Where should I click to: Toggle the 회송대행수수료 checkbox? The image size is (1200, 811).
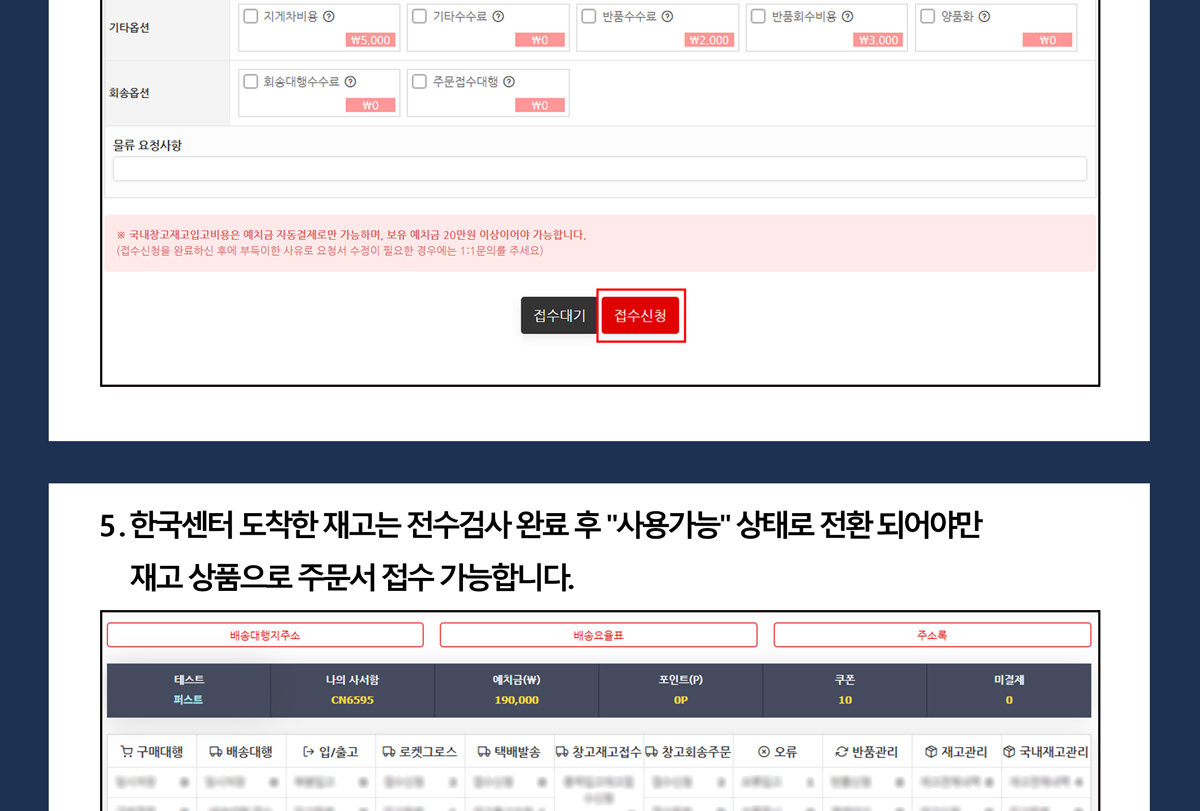click(251, 82)
